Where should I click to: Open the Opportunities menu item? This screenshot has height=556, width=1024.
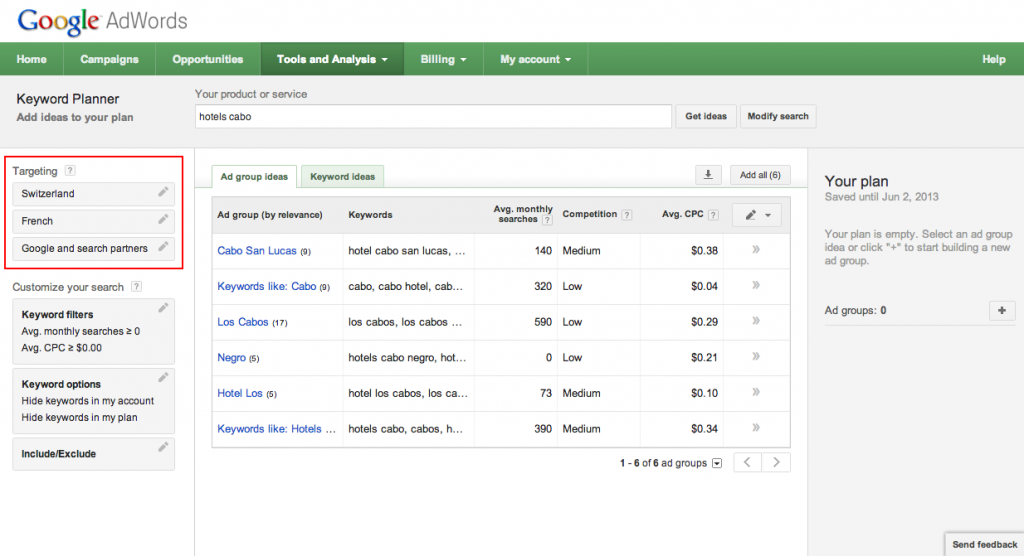208,59
